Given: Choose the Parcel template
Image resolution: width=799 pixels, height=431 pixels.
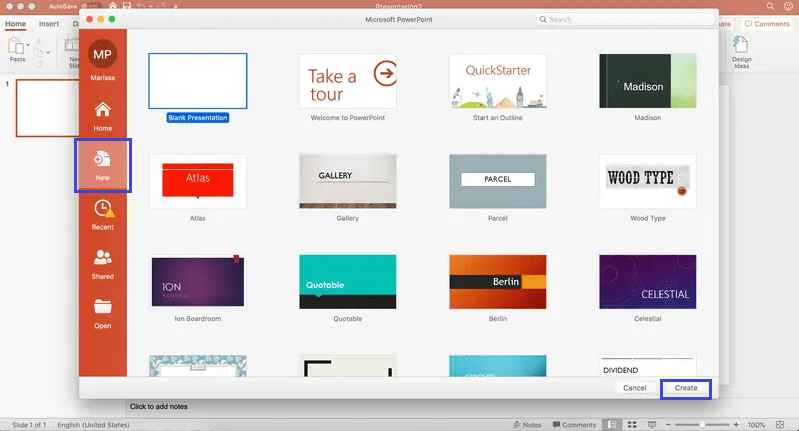Looking at the screenshot, I should click(x=497, y=181).
